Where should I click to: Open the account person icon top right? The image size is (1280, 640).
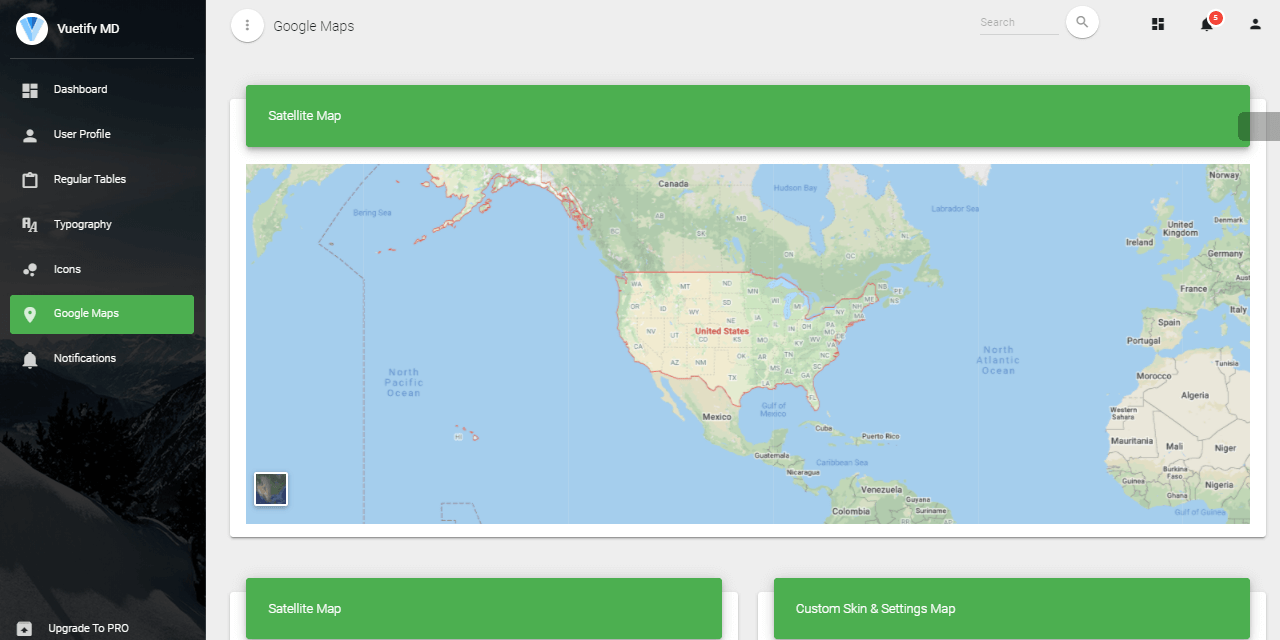point(1254,23)
